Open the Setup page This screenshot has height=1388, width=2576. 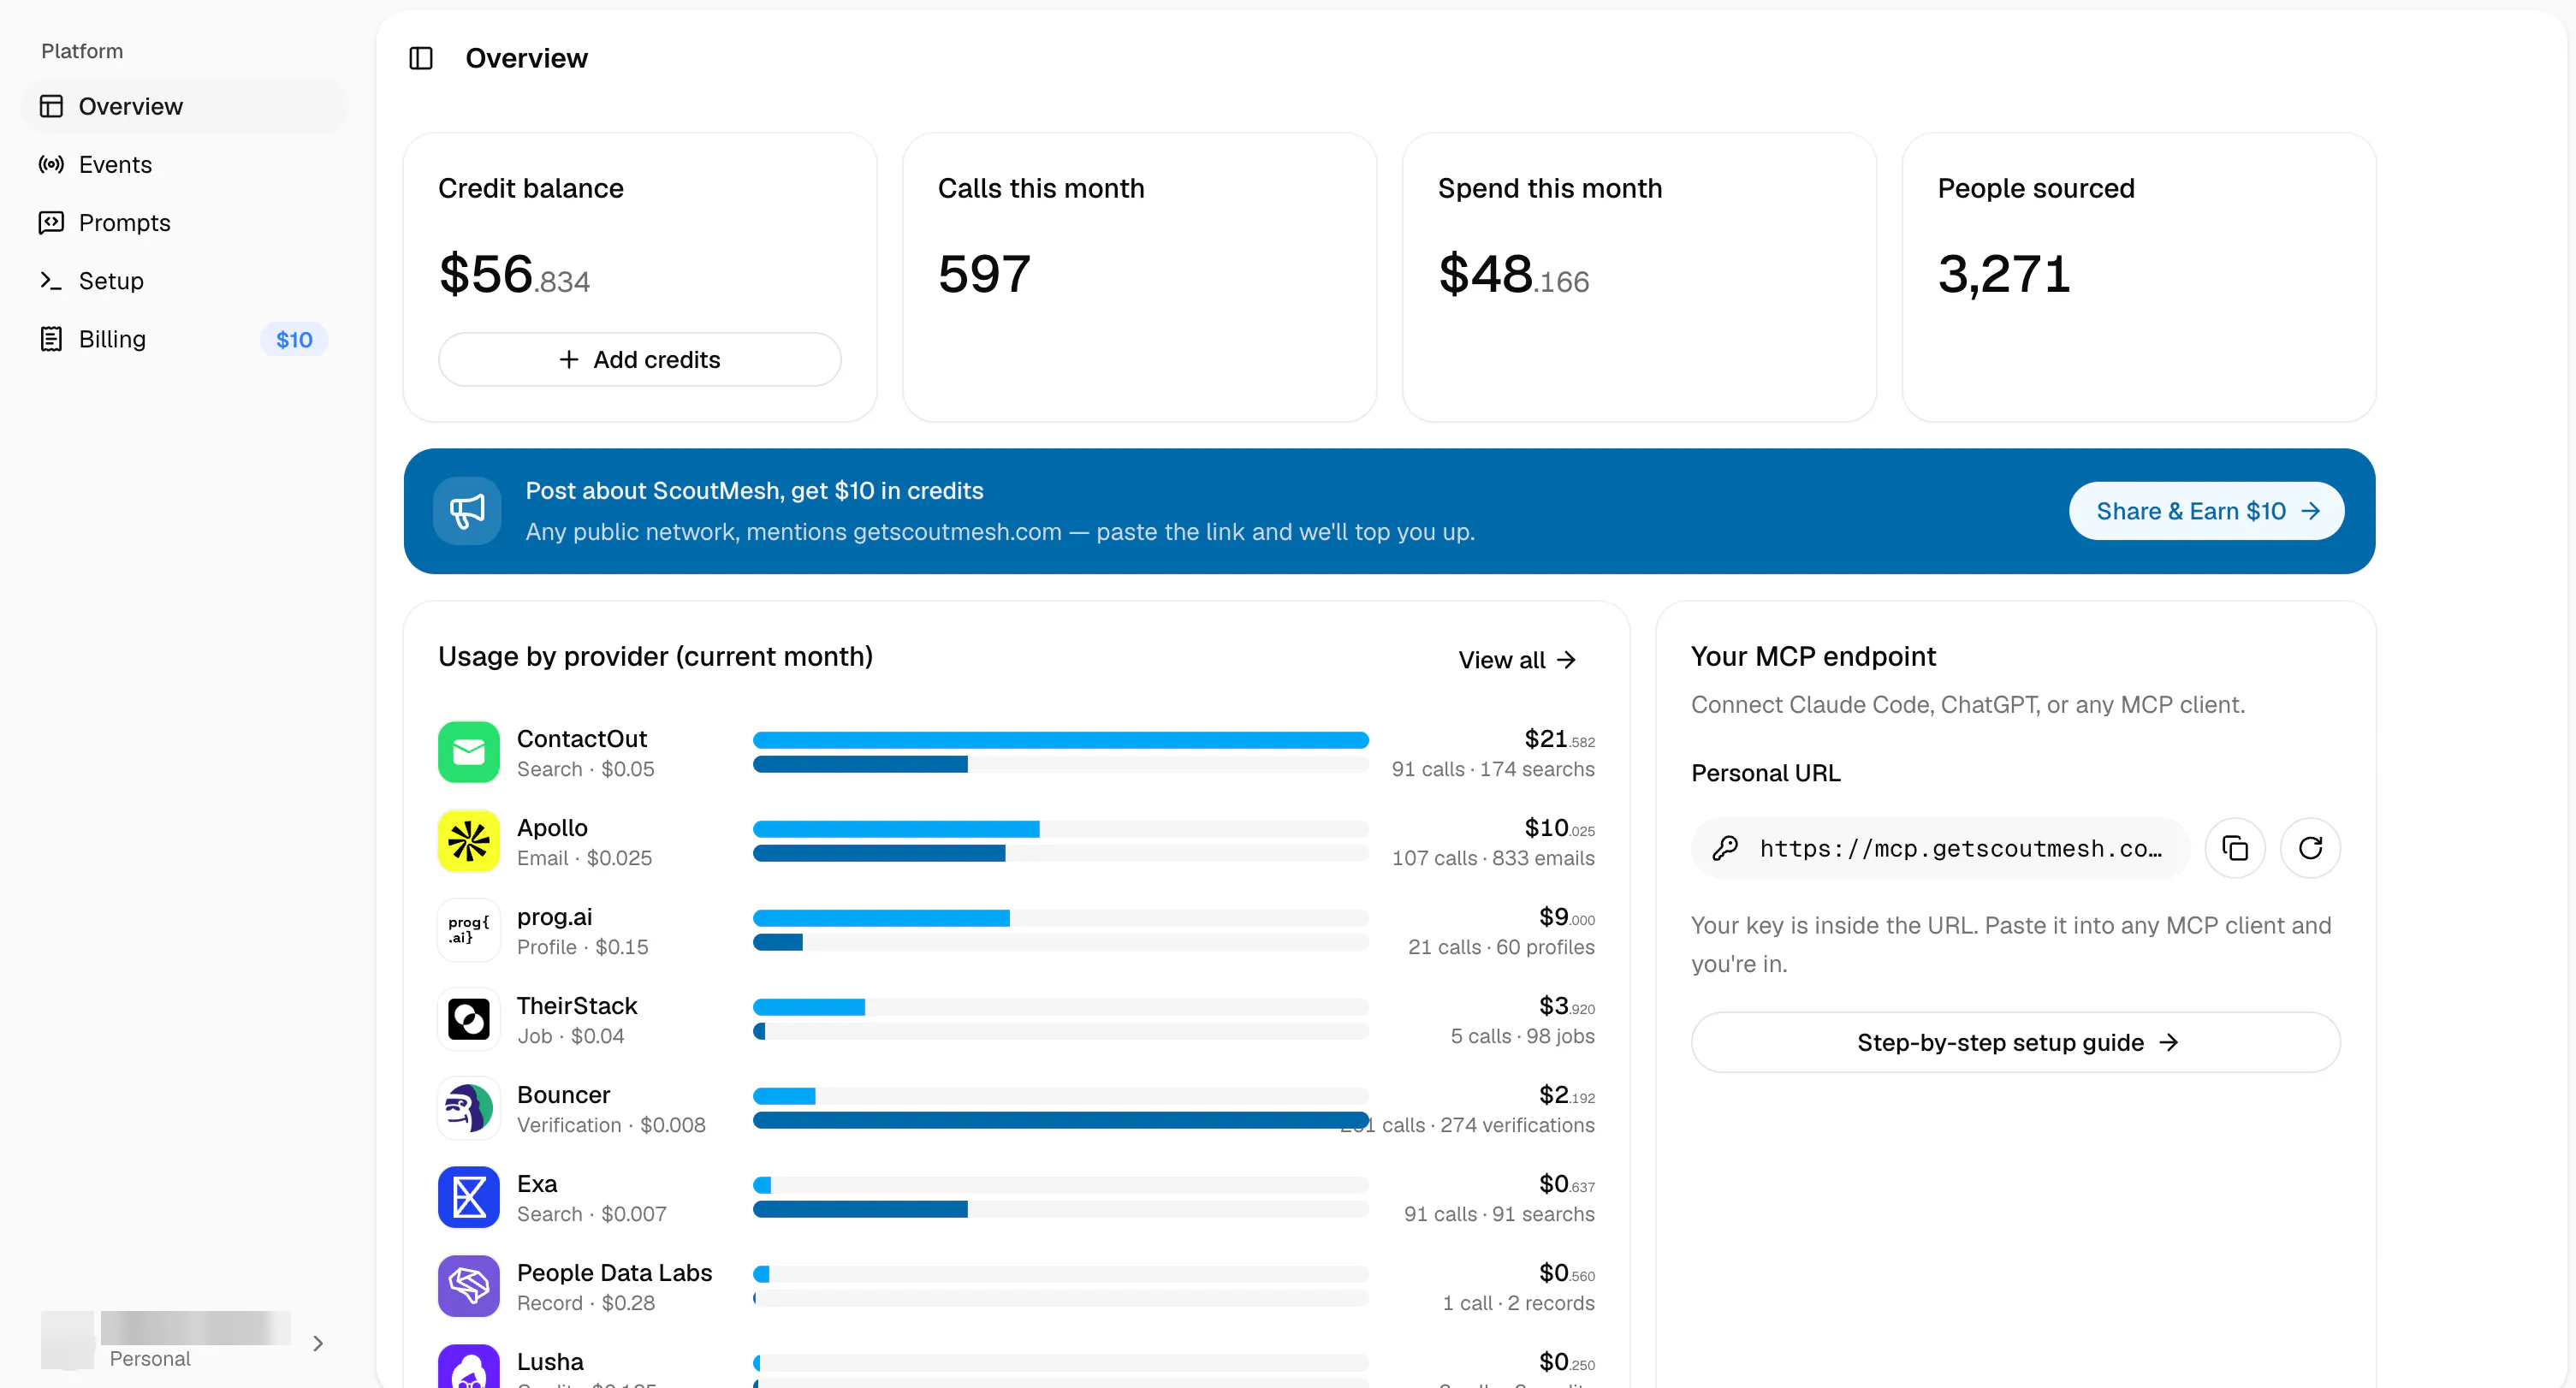click(x=184, y=280)
